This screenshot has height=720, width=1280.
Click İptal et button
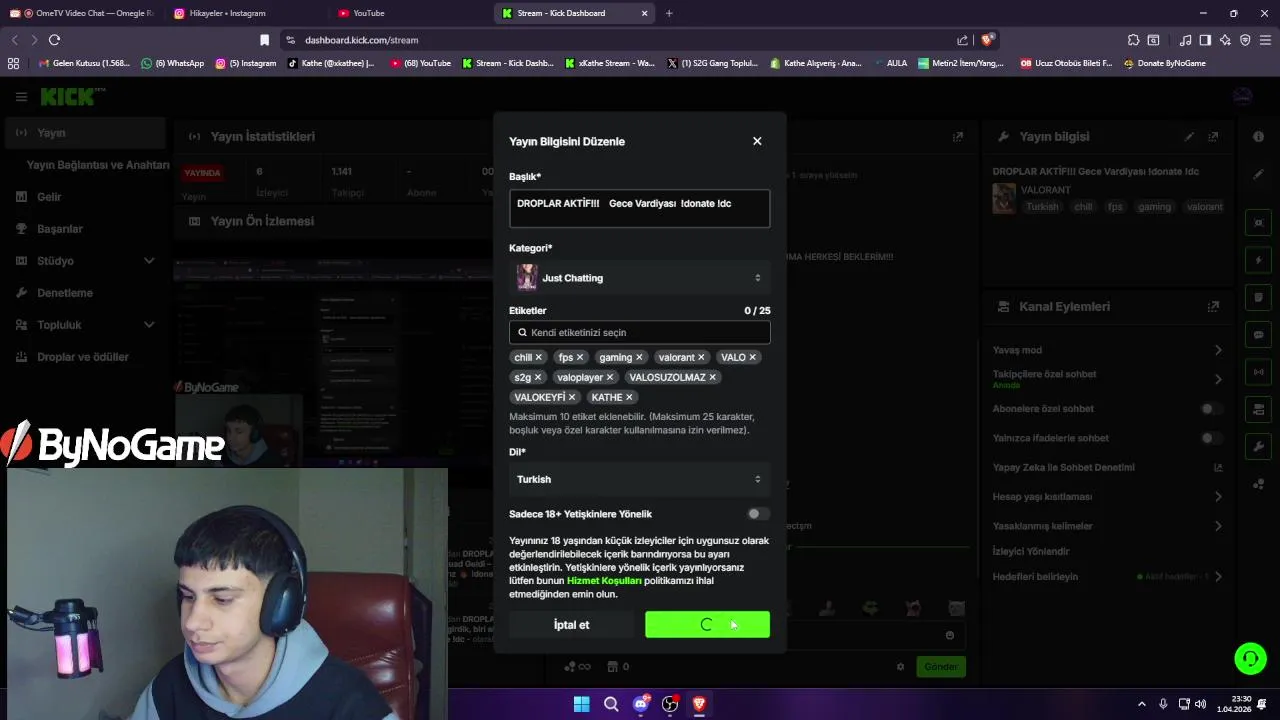(572, 625)
